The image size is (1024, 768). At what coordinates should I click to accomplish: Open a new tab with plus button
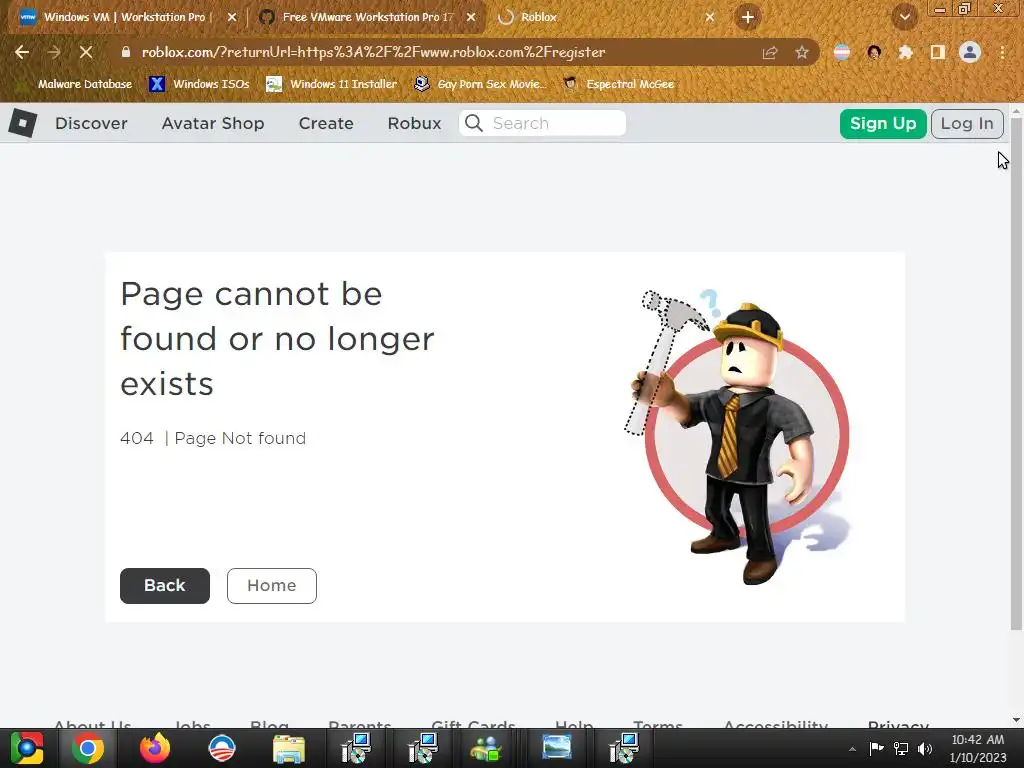(748, 17)
